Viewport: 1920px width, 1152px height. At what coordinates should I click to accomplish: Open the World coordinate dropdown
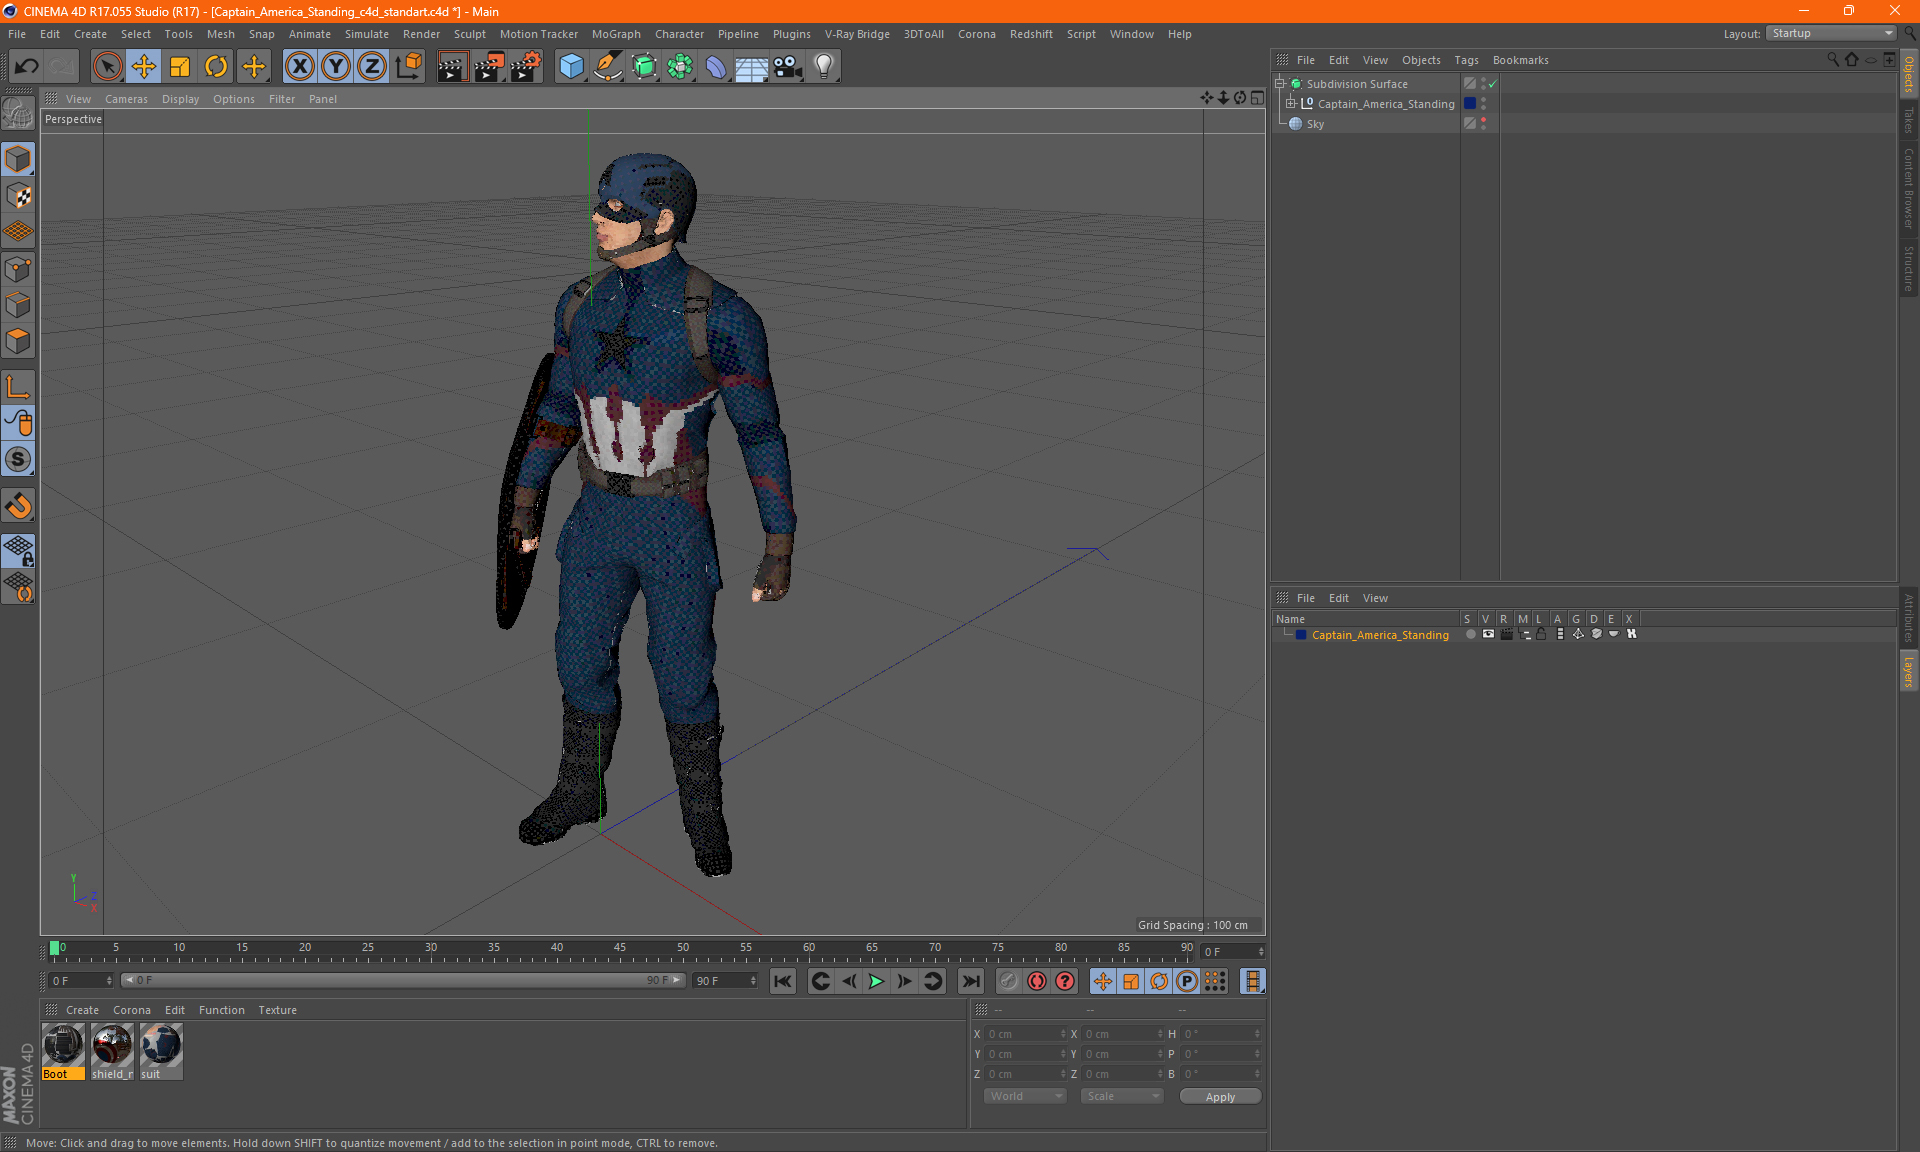tap(1025, 1096)
